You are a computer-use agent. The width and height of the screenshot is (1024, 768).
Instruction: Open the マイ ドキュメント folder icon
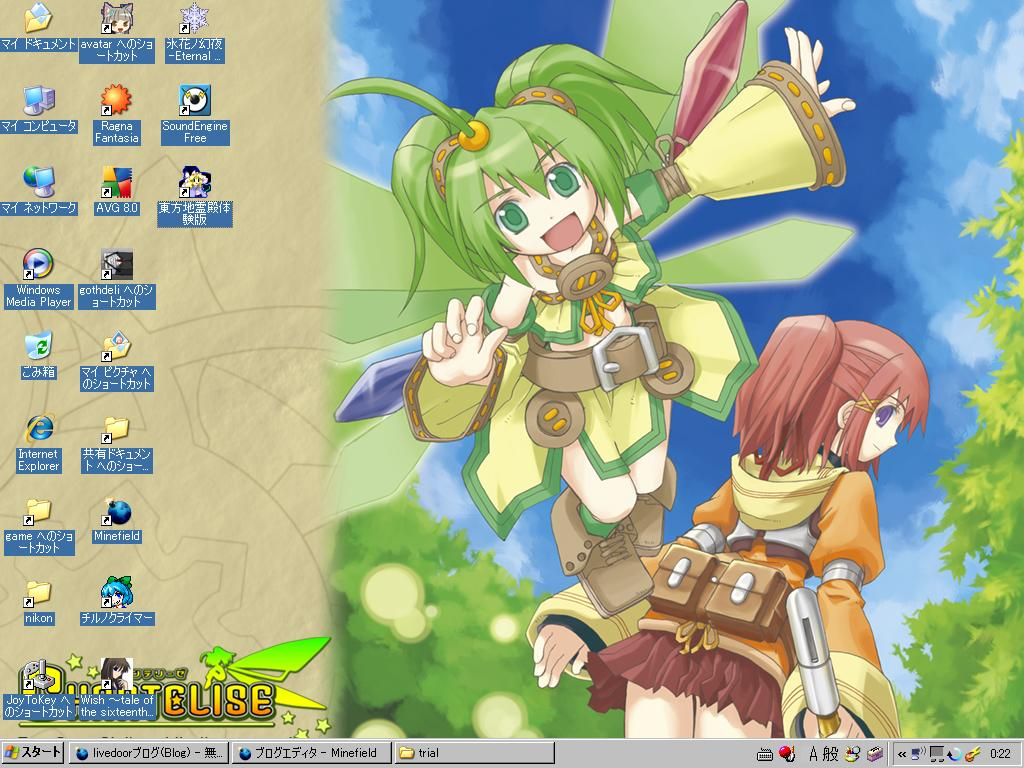(x=38, y=18)
